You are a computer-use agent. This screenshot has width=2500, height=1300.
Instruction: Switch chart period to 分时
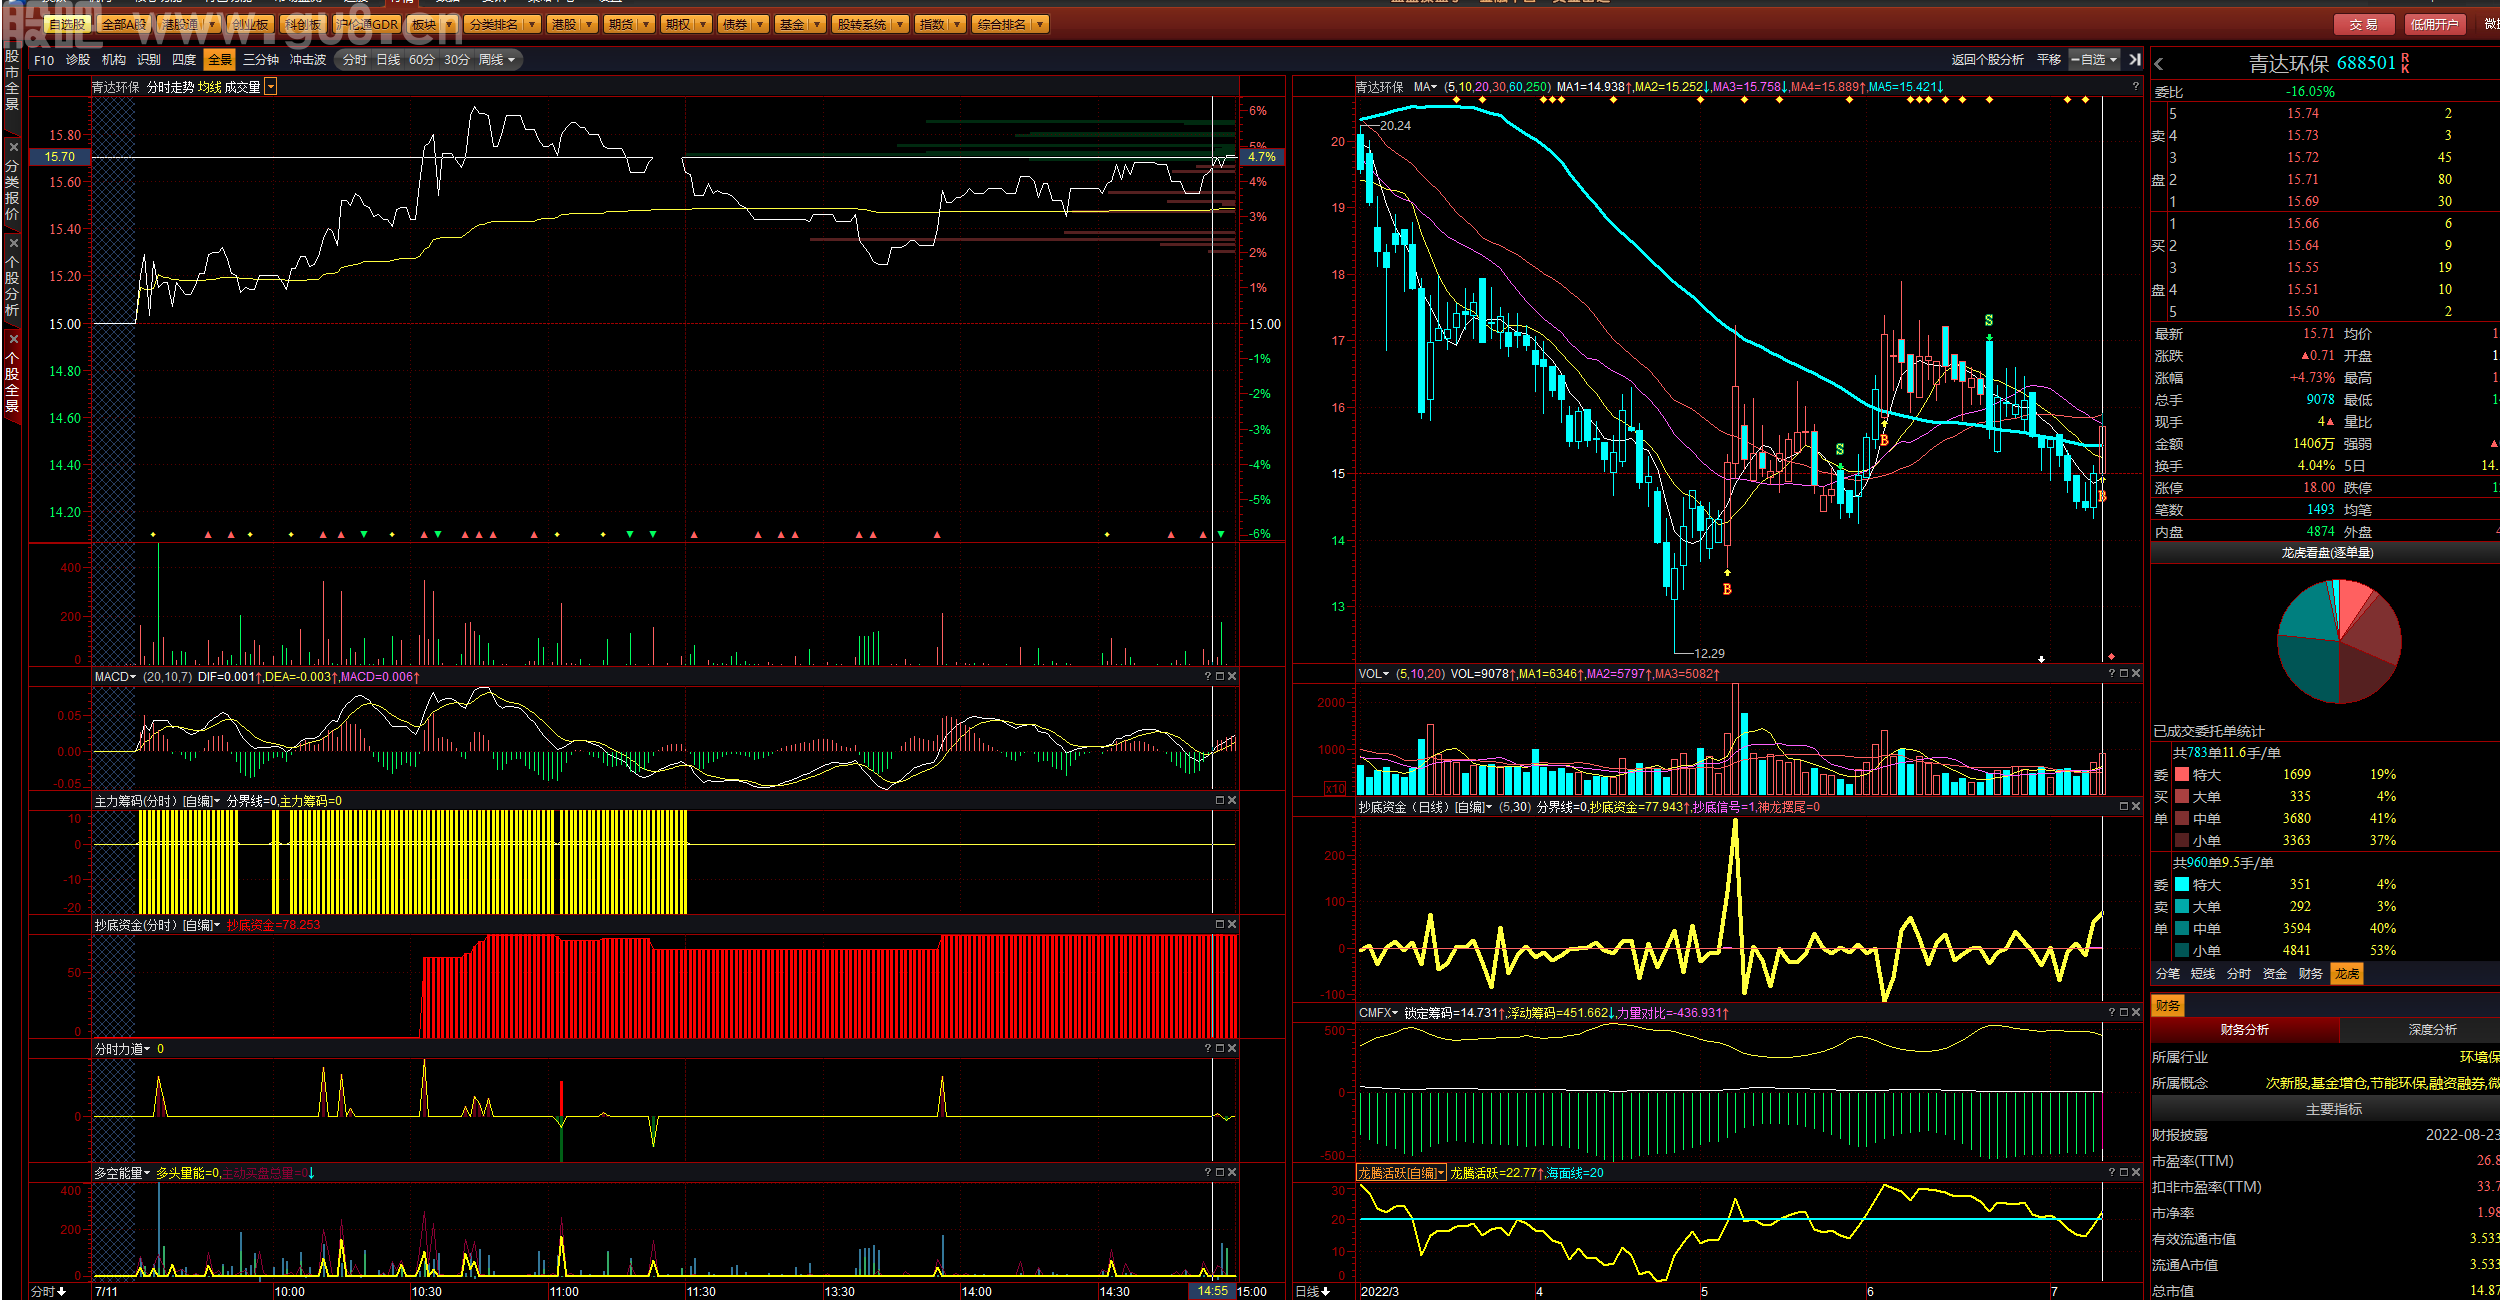pyautogui.click(x=355, y=60)
